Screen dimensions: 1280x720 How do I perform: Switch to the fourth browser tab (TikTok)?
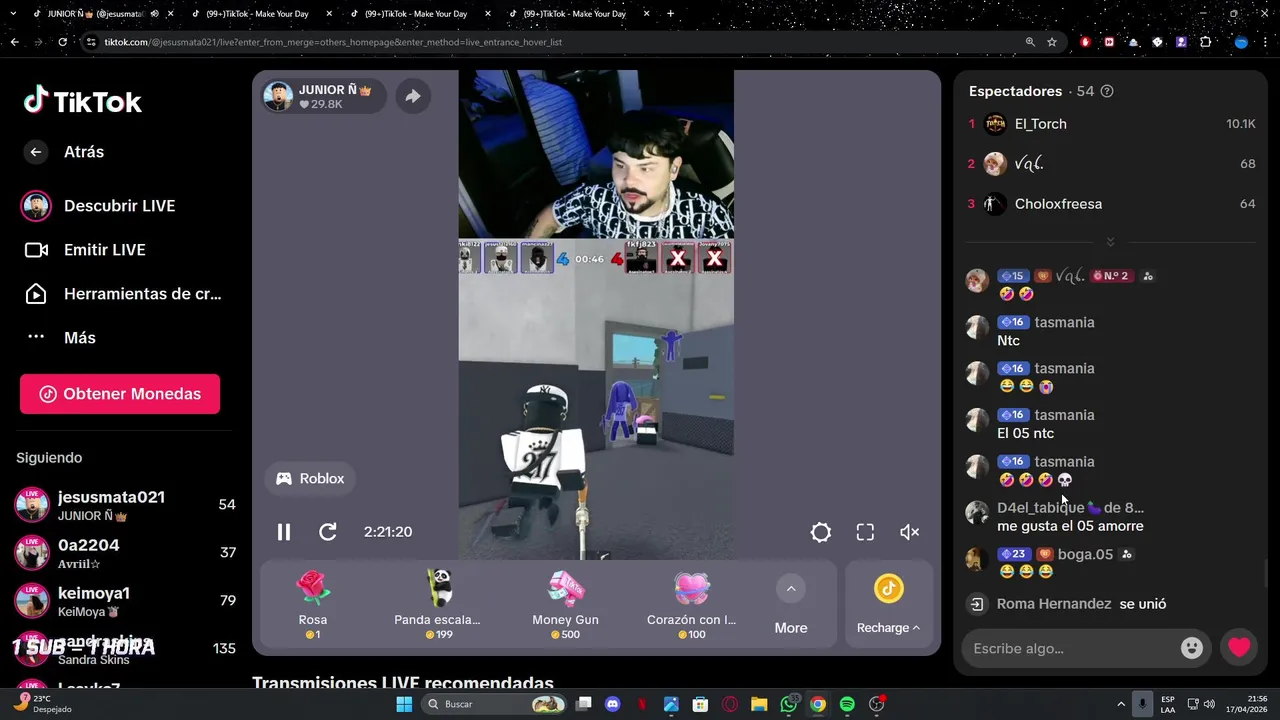coord(575,14)
